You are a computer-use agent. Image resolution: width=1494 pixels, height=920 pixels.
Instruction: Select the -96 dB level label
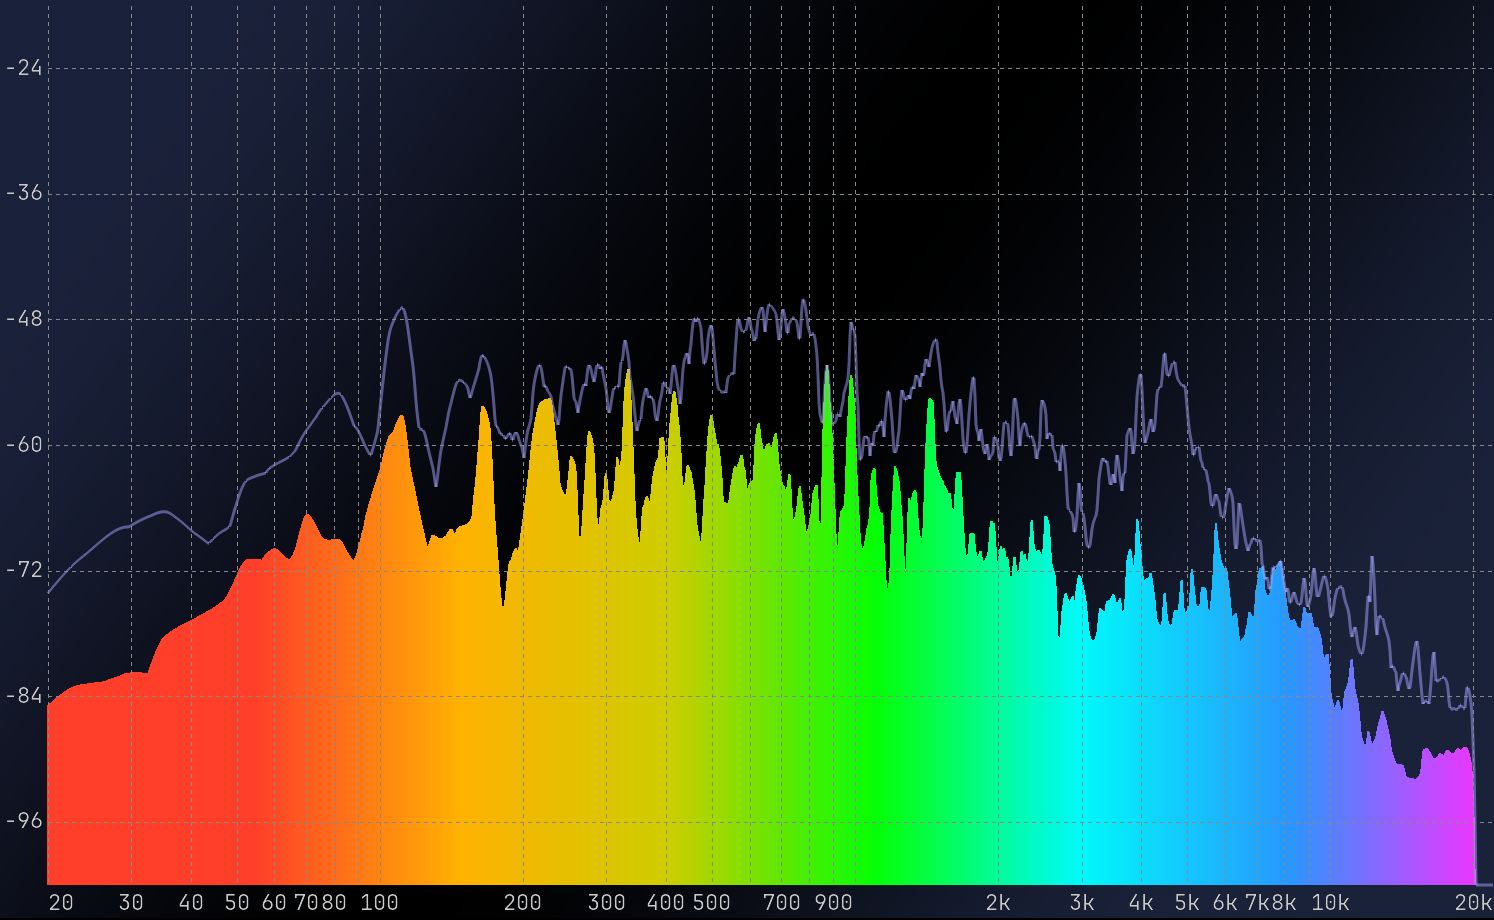point(24,822)
